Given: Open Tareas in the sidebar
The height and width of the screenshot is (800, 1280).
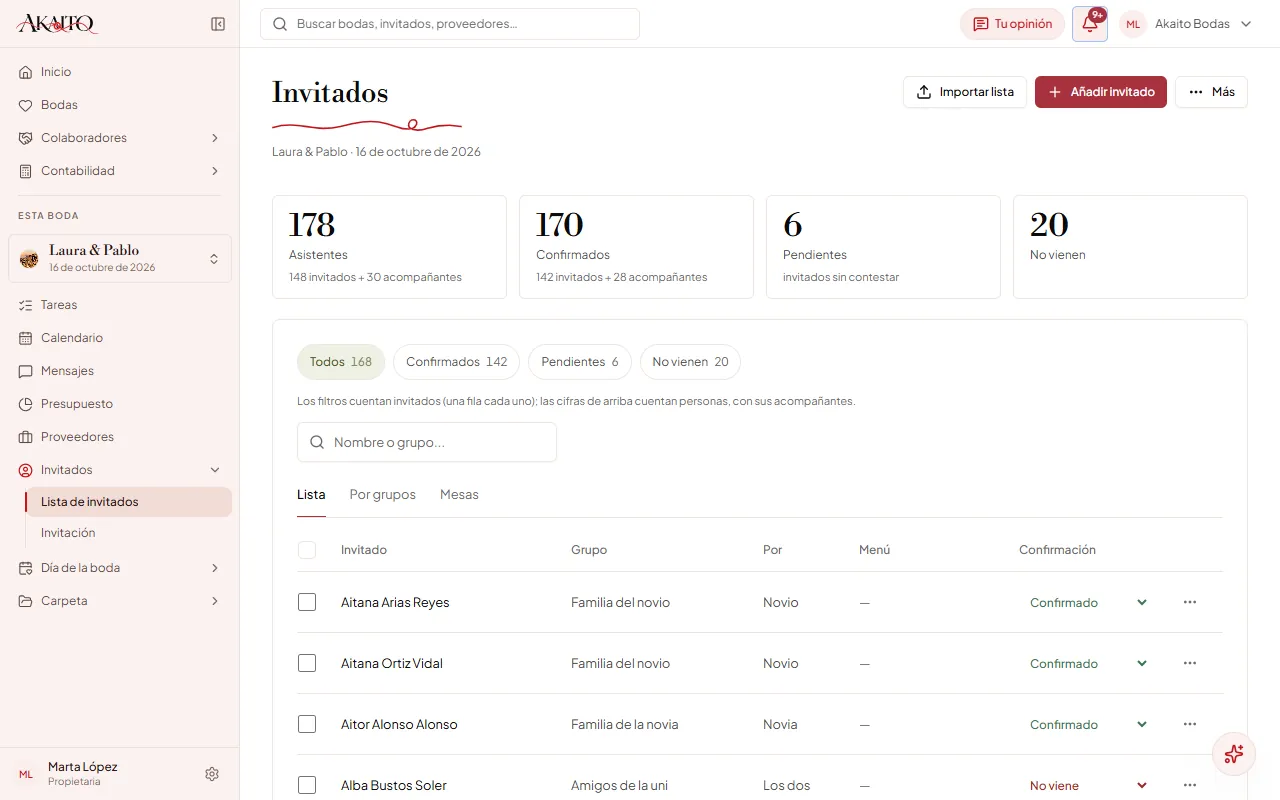Looking at the screenshot, I should click(120, 305).
